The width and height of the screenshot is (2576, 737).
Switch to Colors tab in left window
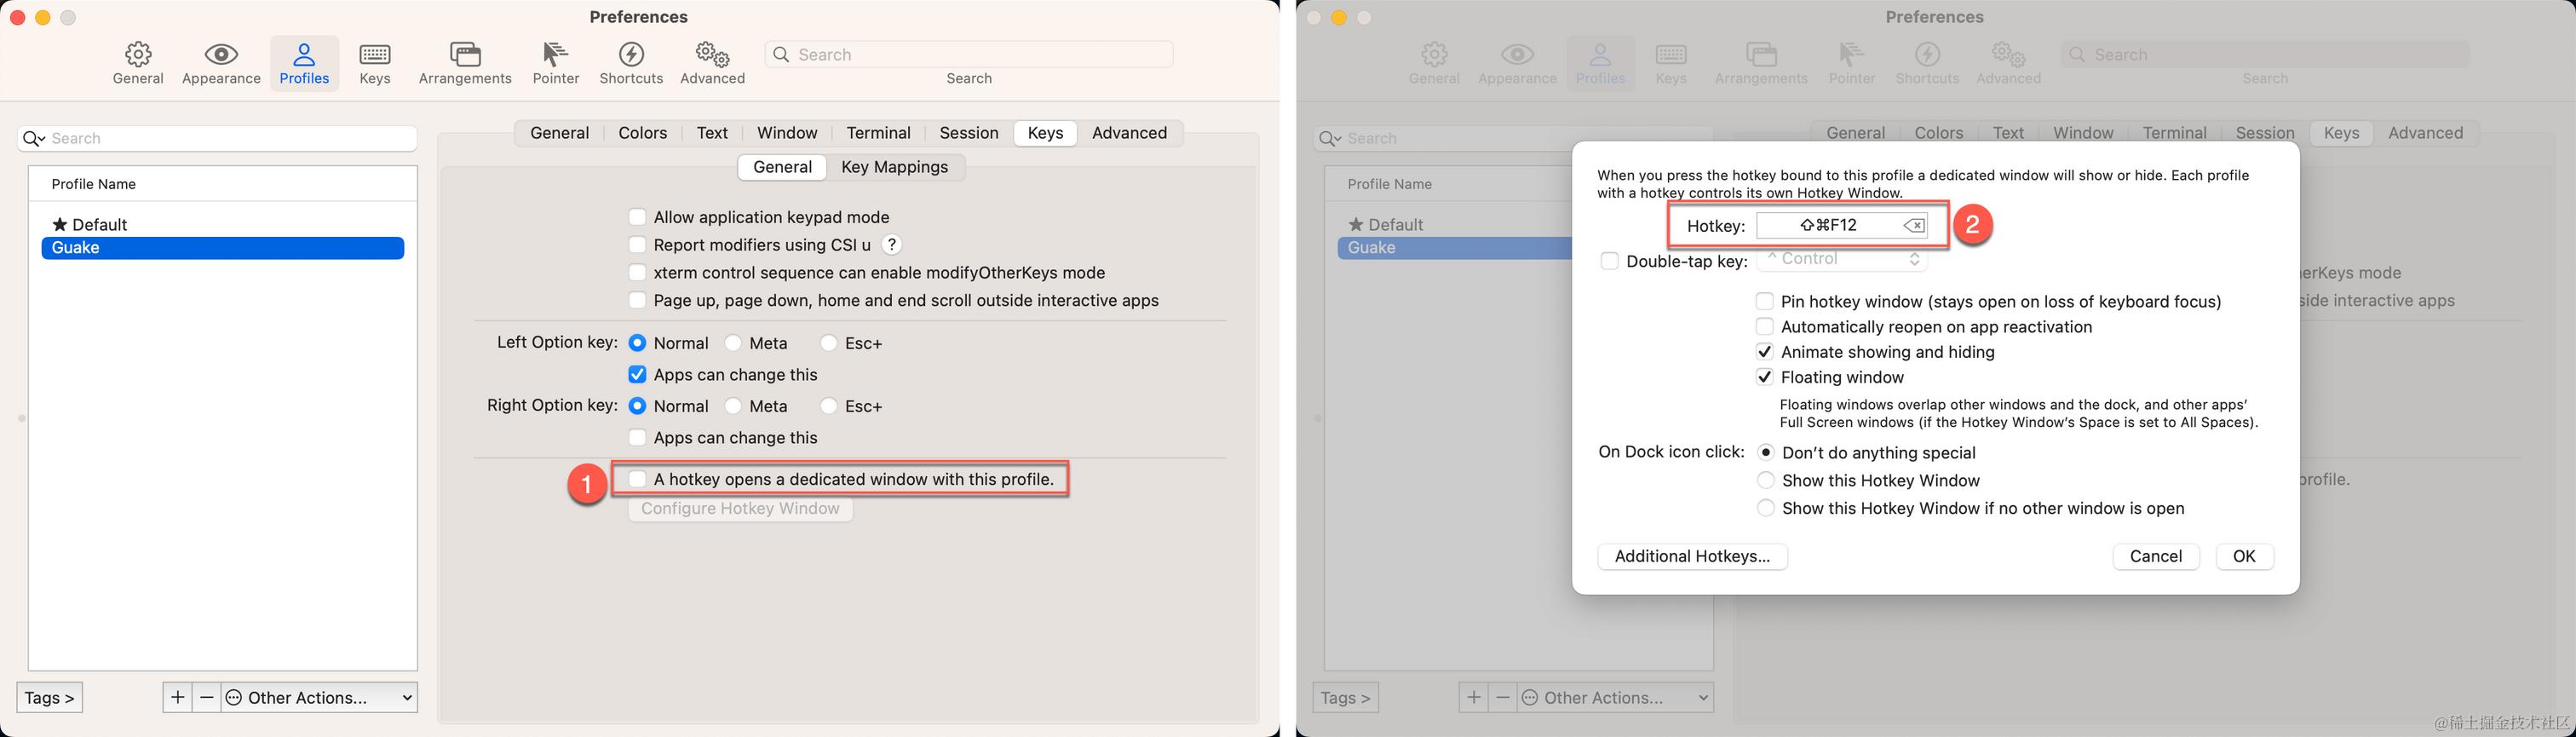coord(642,133)
